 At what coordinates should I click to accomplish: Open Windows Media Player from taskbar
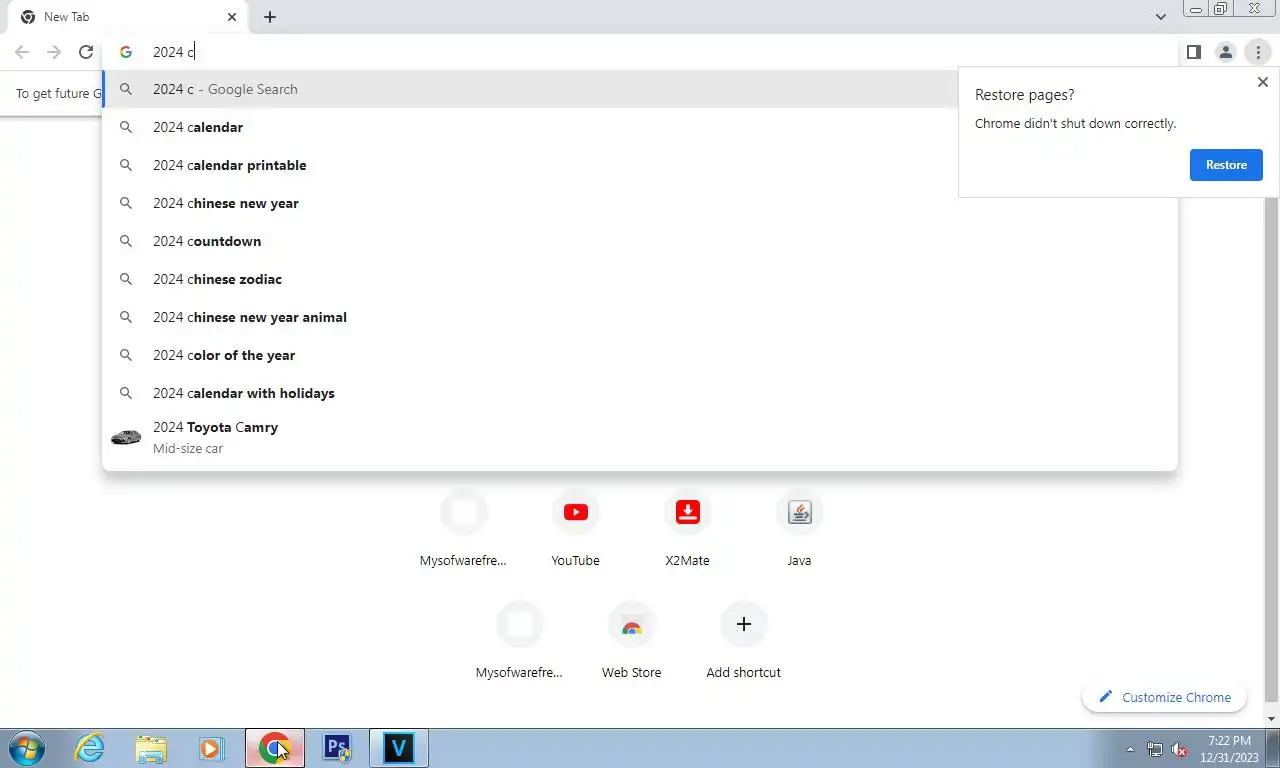(x=211, y=748)
